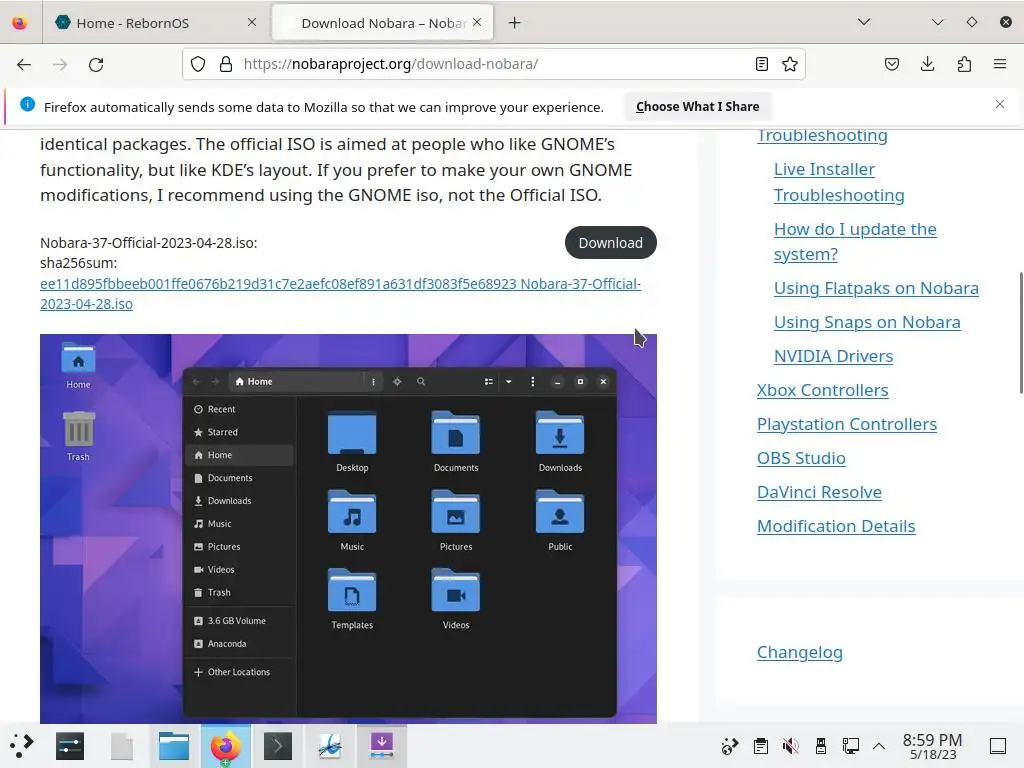The width and height of the screenshot is (1024, 768).
Task: Click the URL address bar
Action: 493,64
